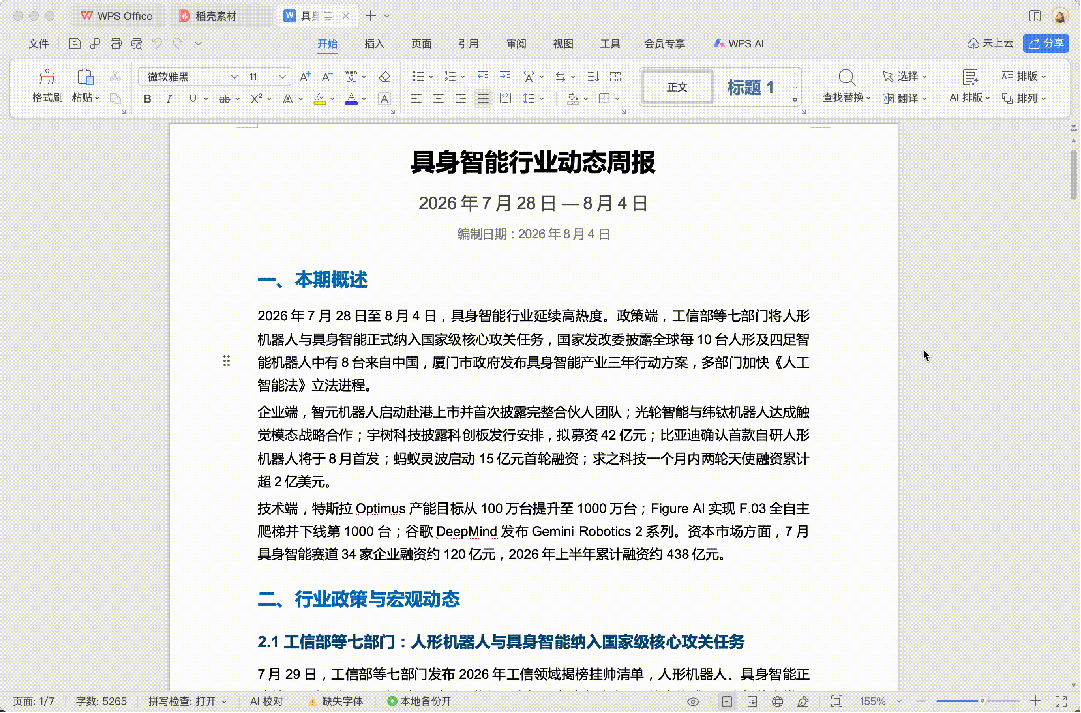Screen dimensions: 1081x713
Task: Align text right
Action: pos(461,99)
